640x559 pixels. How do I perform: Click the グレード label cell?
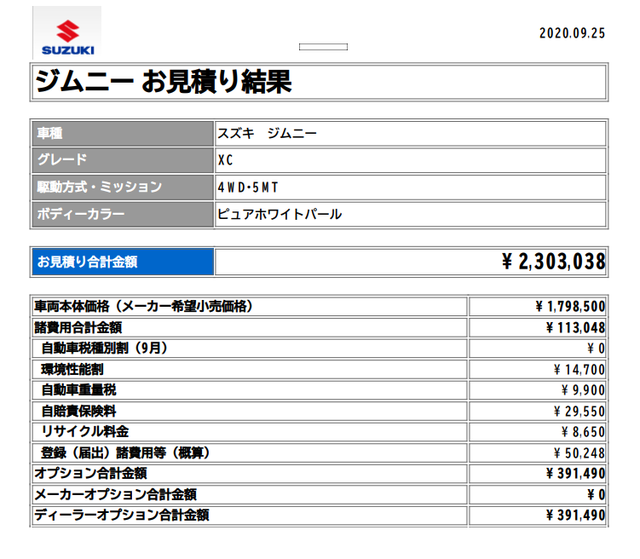coord(123,160)
